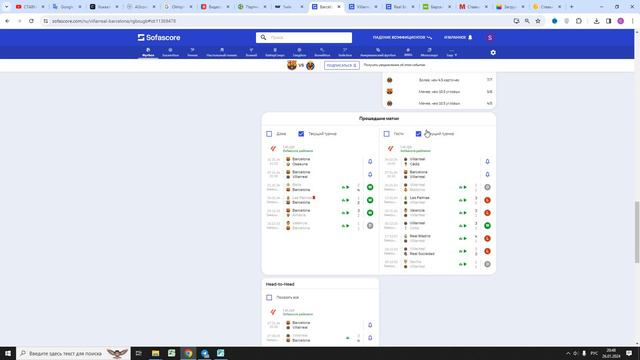Enable the Гости checkbox
The width and height of the screenshot is (640, 360).
tap(387, 134)
